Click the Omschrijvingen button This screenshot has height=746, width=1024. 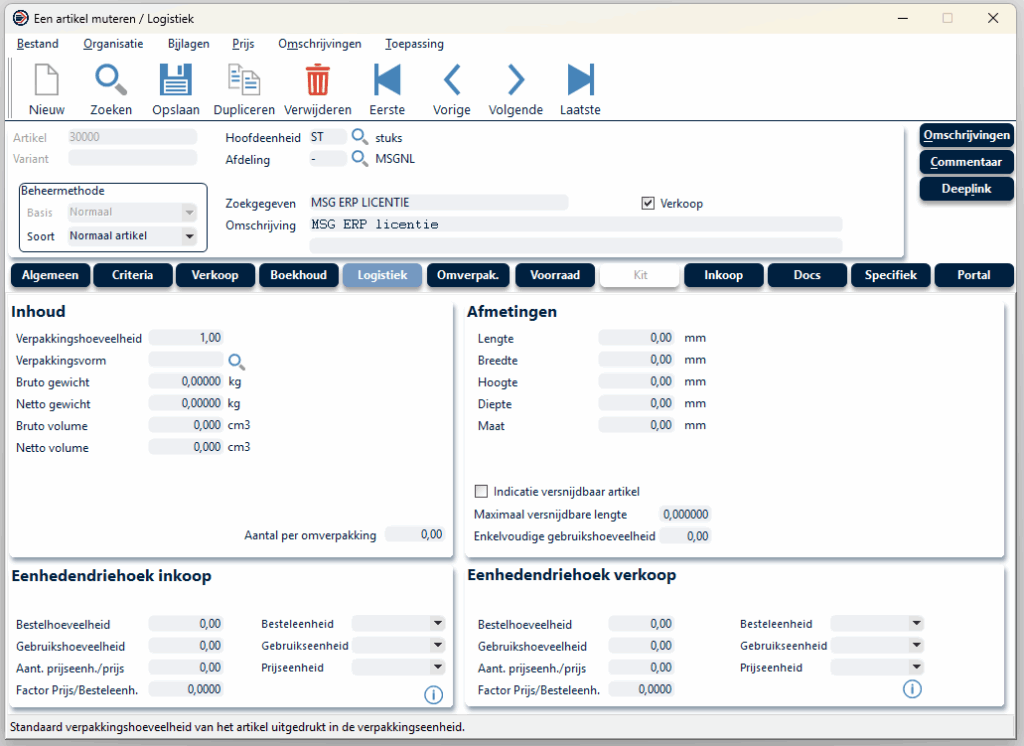(x=966, y=136)
